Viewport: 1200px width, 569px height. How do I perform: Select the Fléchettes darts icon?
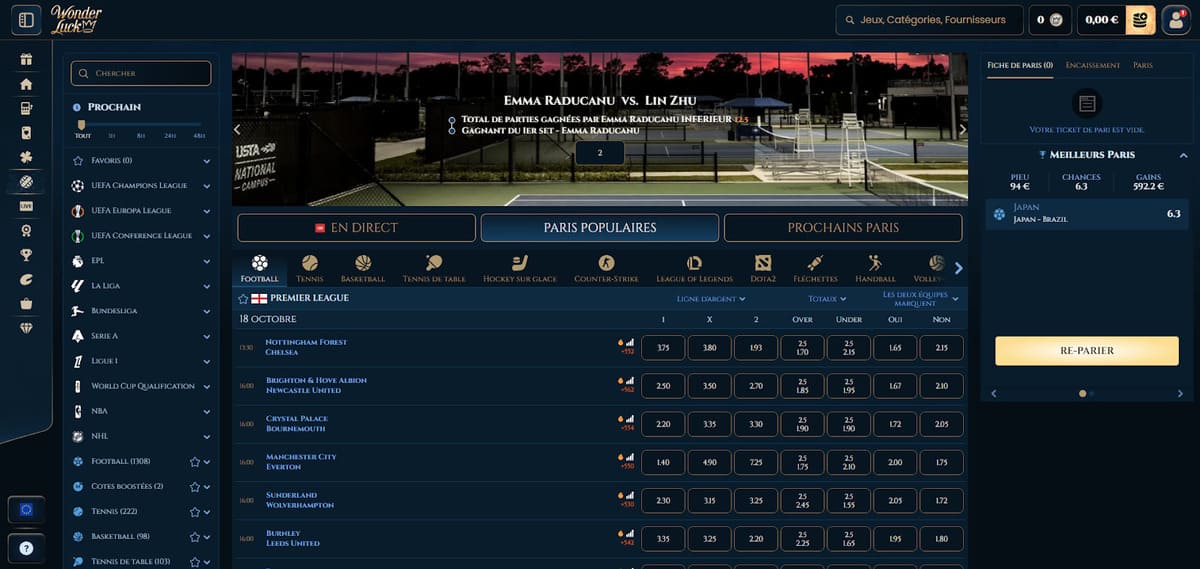coord(815,268)
